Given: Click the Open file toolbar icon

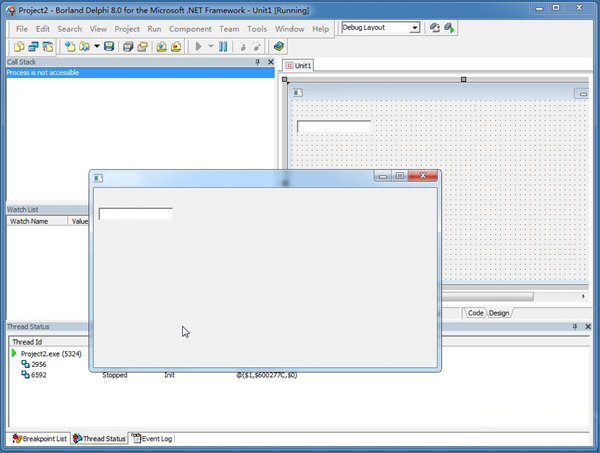Looking at the screenshot, I should [84, 47].
